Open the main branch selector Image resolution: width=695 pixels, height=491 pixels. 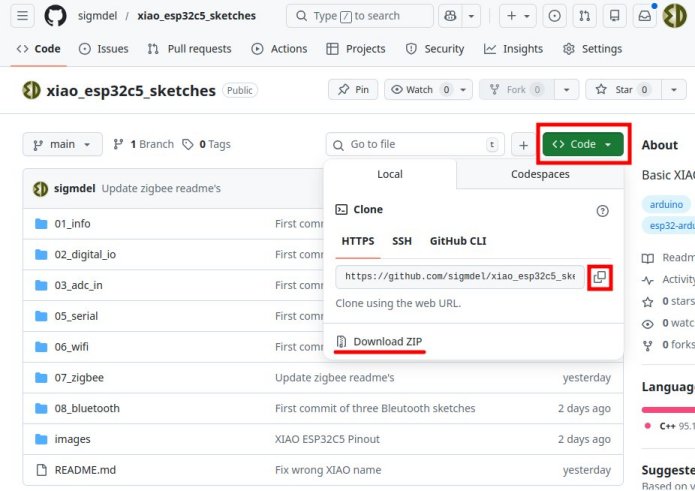[62, 144]
